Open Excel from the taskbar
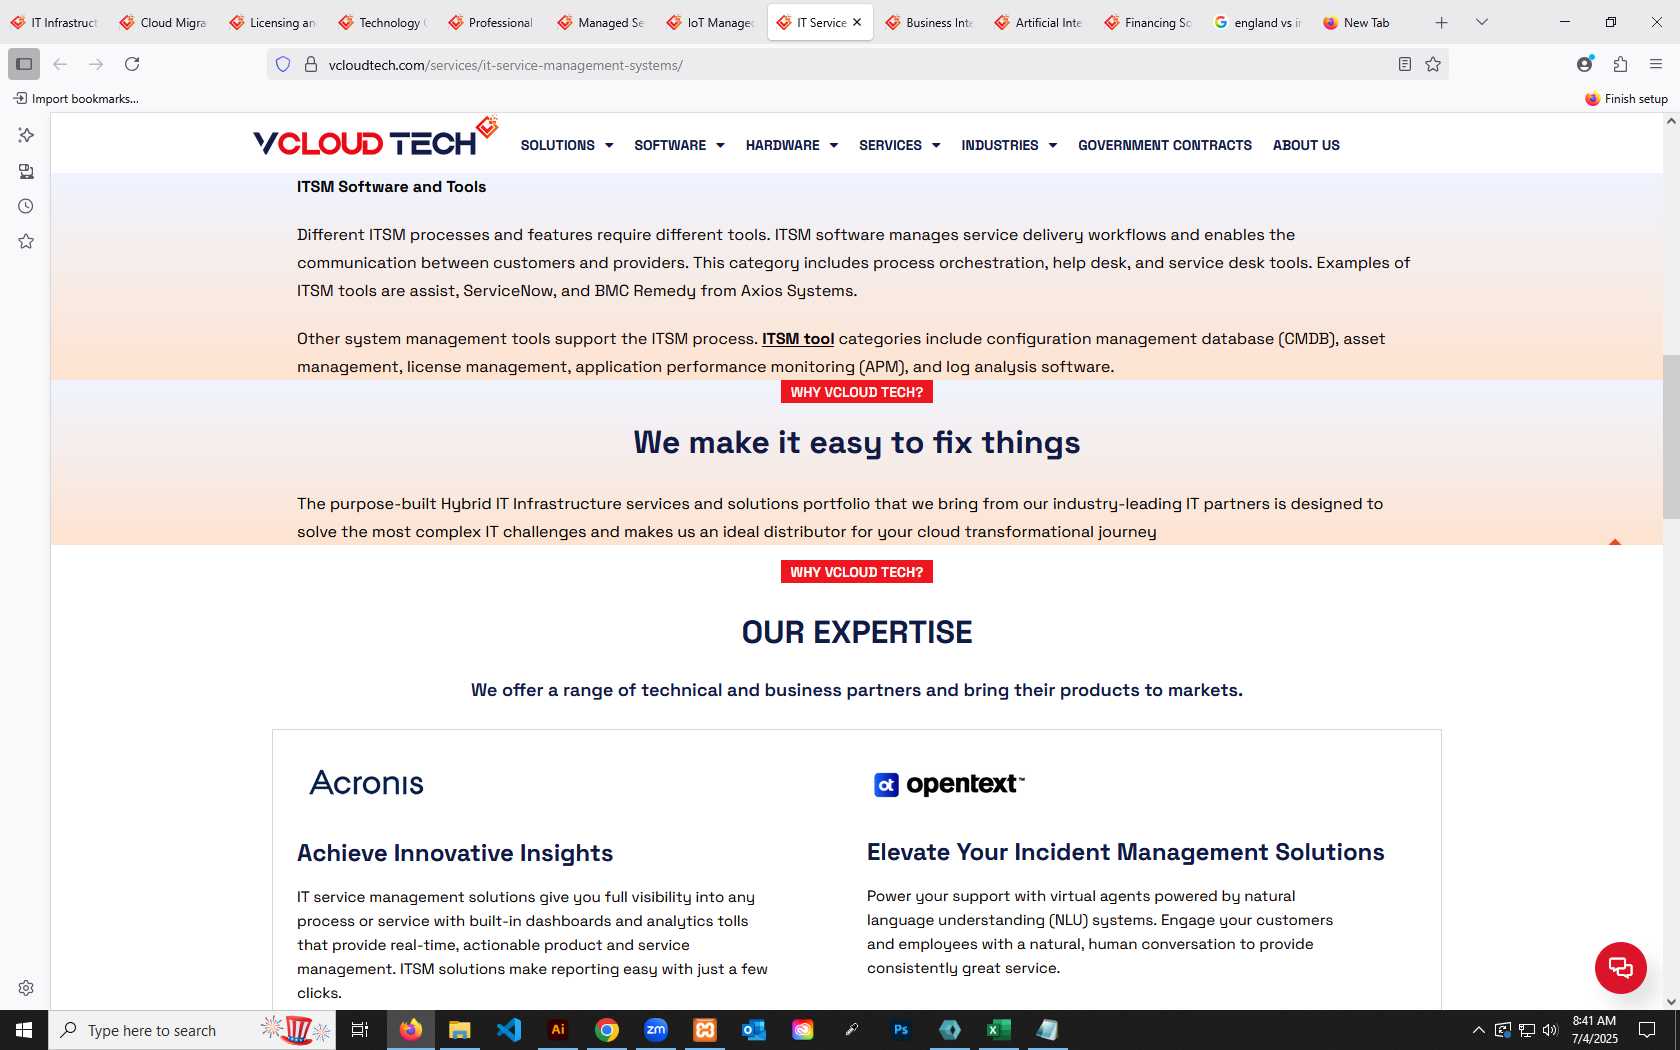Screen dimensions: 1680x1050 tap(999, 1030)
